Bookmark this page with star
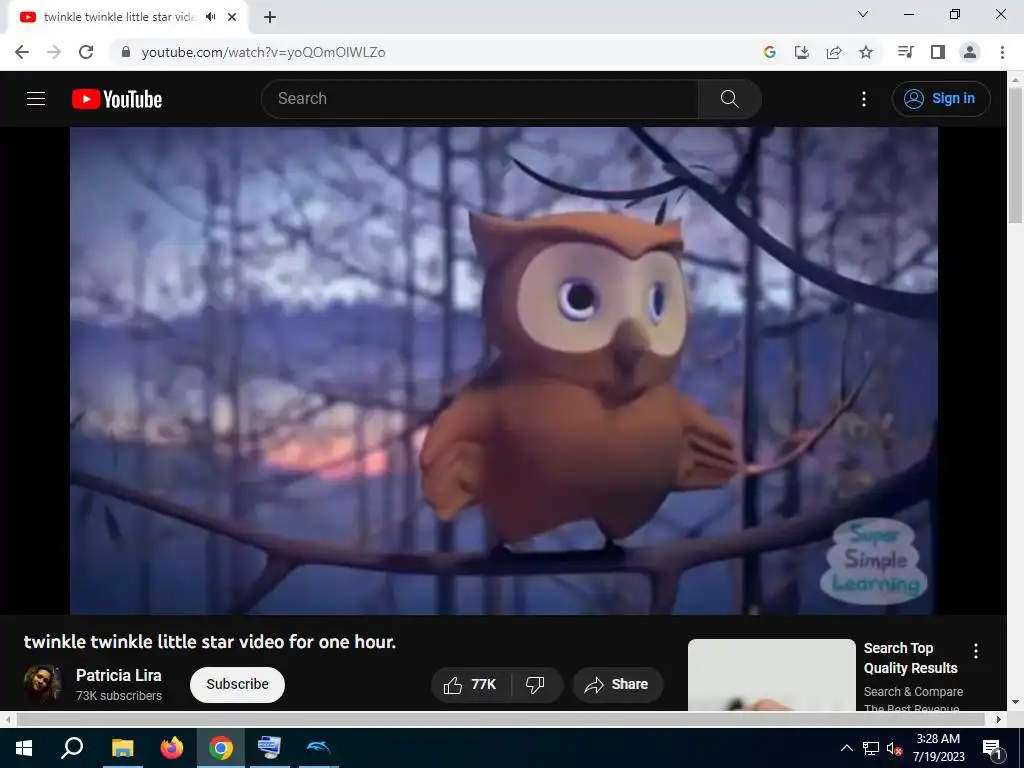This screenshot has height=768, width=1024. pos(866,52)
